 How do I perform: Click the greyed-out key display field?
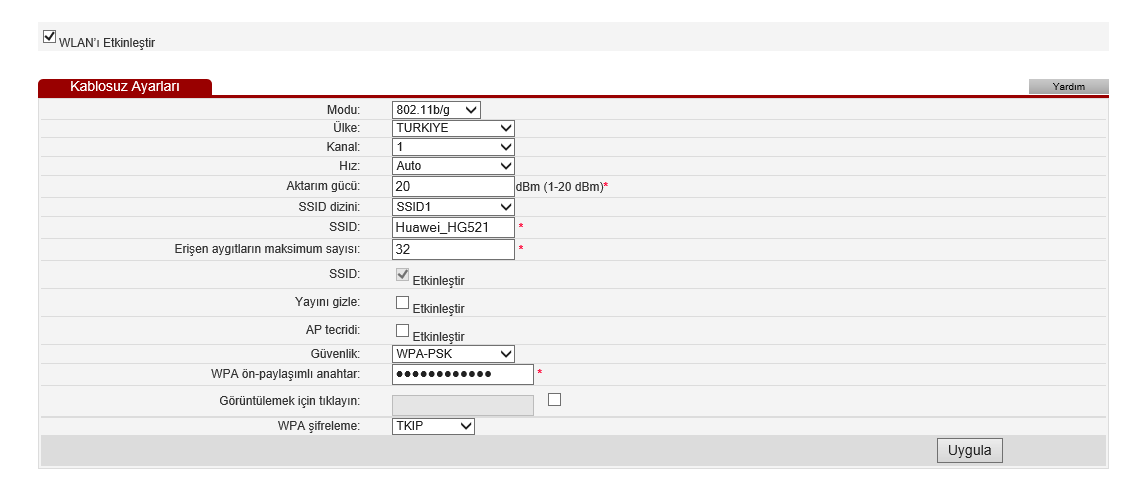(462, 405)
